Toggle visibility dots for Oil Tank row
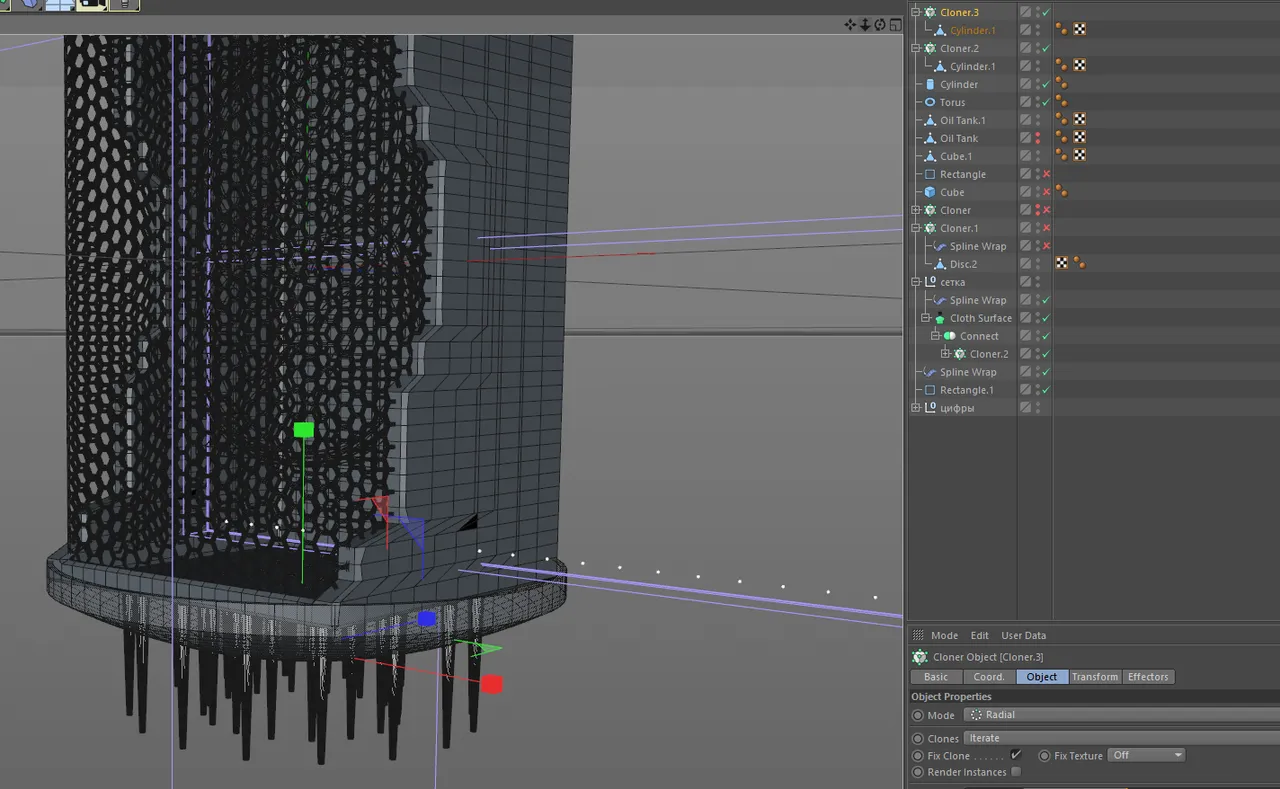The width and height of the screenshot is (1280, 789). [1038, 138]
